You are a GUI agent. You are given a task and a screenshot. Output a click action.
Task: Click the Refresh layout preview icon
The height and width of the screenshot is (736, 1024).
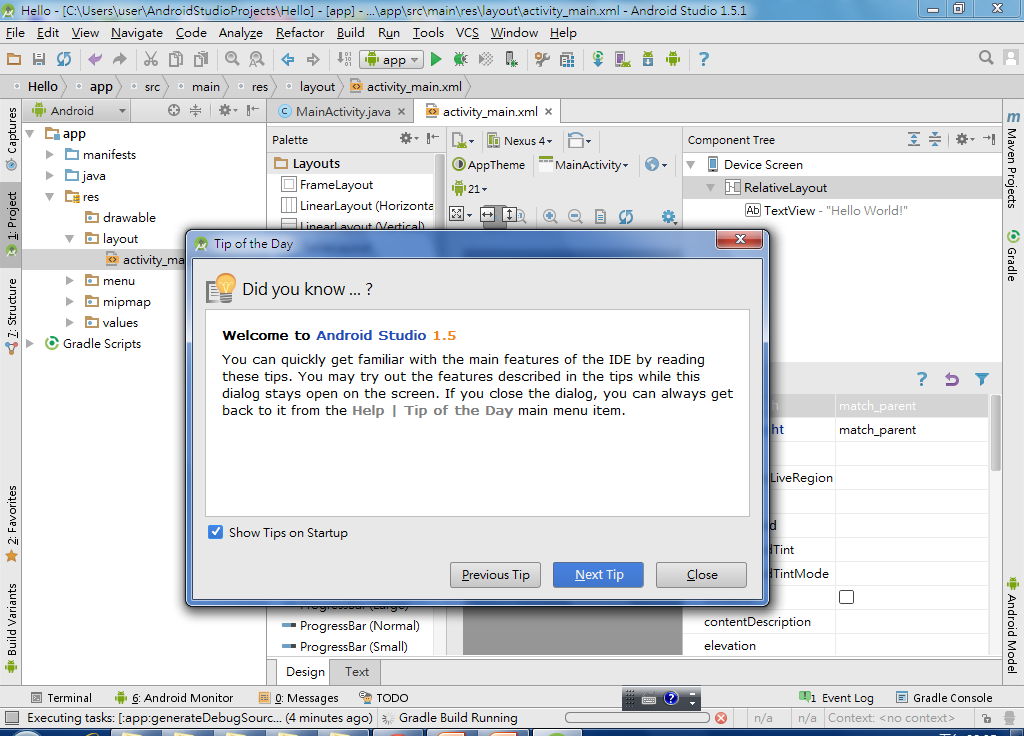pyautogui.click(x=626, y=216)
